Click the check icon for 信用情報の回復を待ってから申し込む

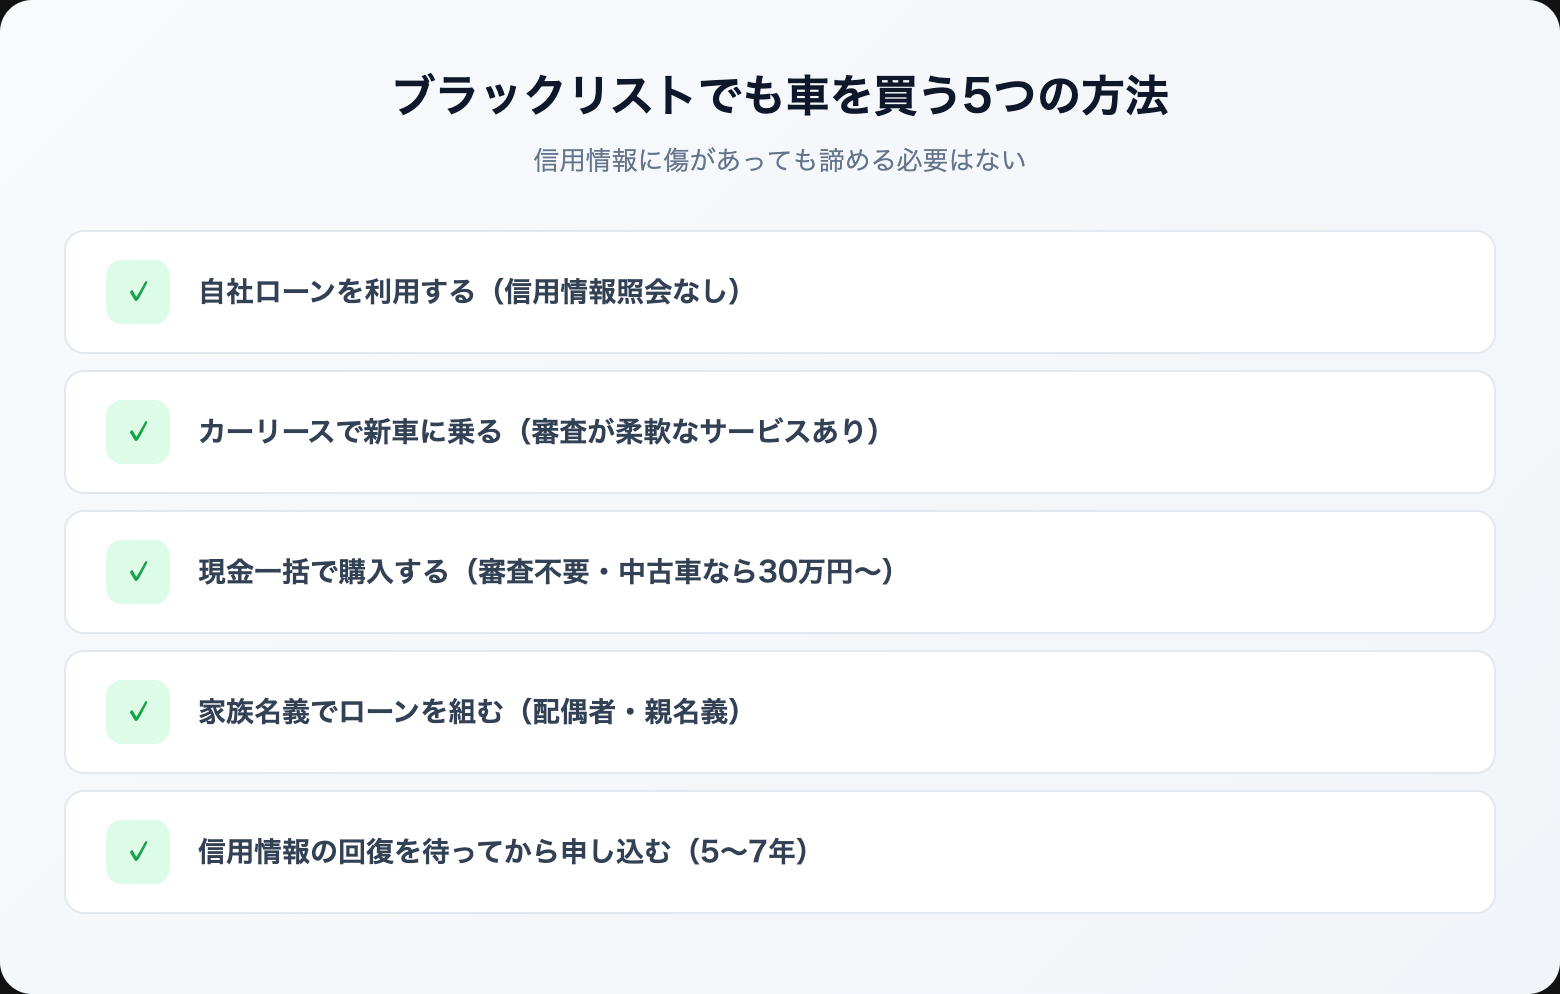[x=138, y=852]
